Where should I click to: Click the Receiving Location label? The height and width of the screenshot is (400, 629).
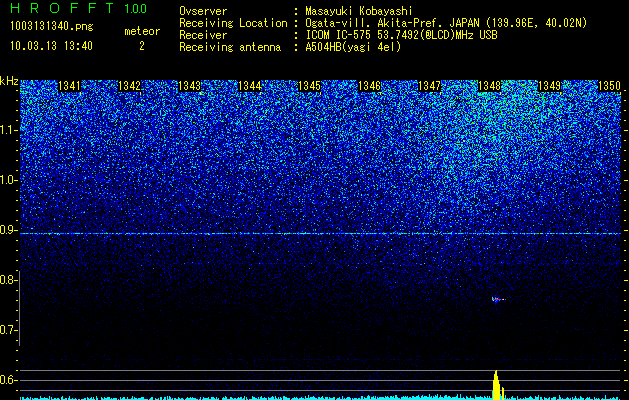(x=233, y=23)
